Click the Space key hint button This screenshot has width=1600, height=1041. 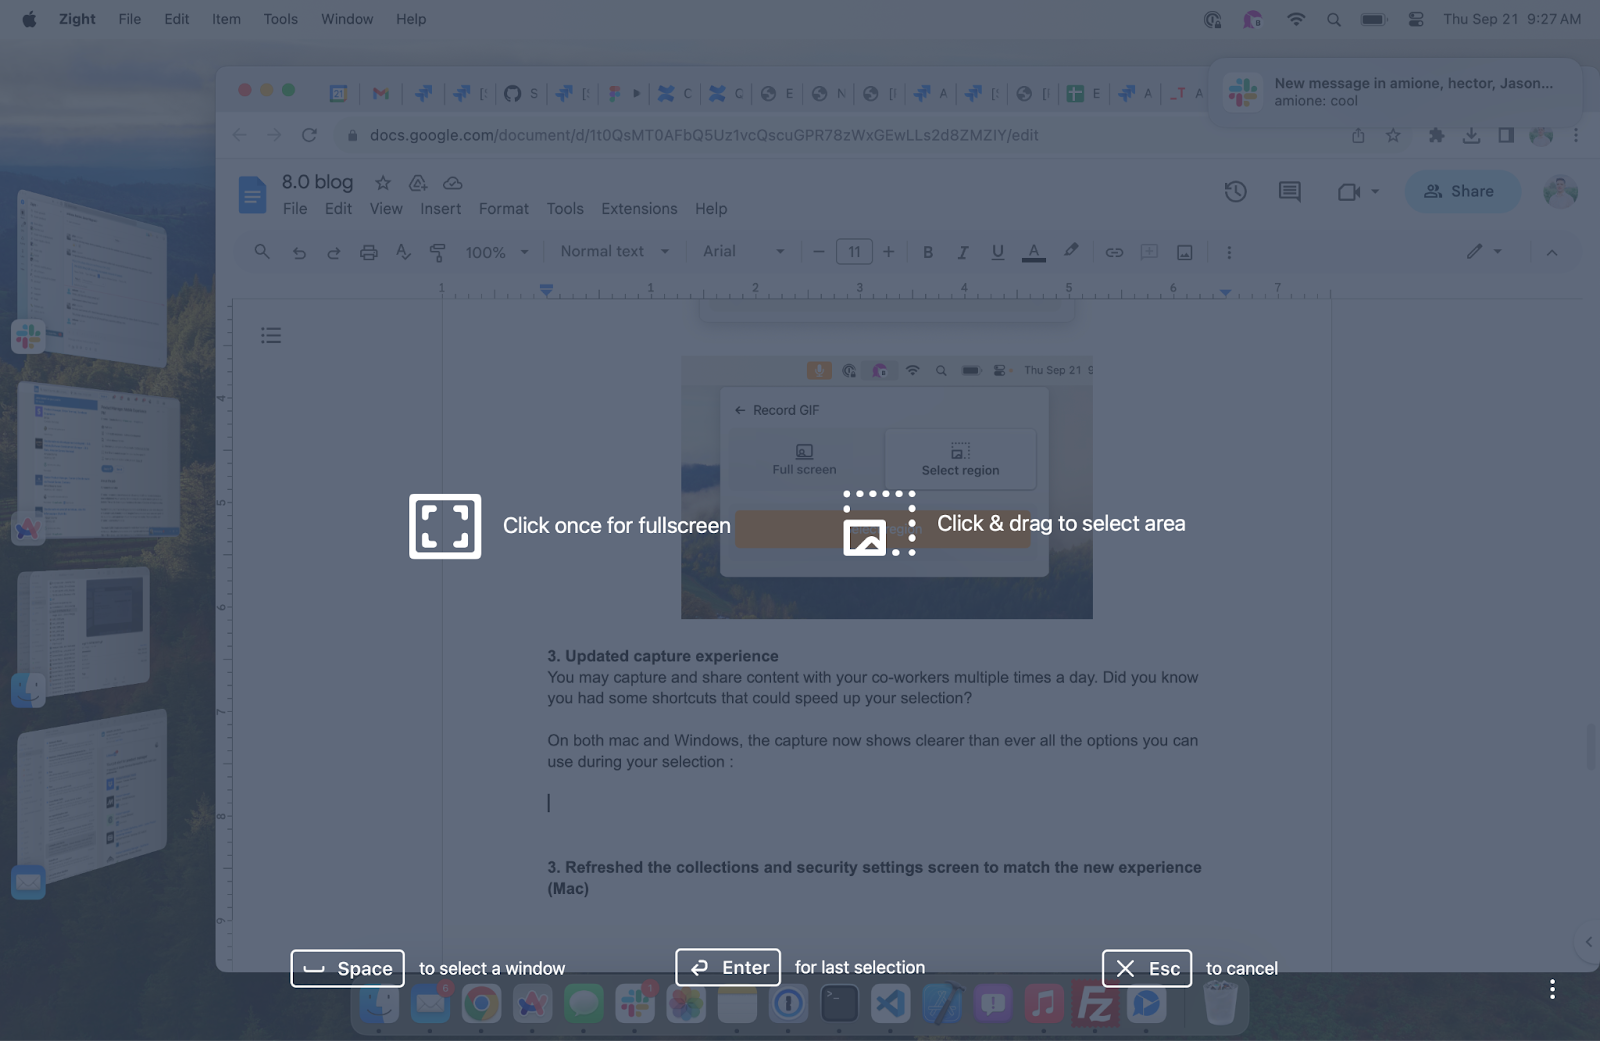[347, 968]
